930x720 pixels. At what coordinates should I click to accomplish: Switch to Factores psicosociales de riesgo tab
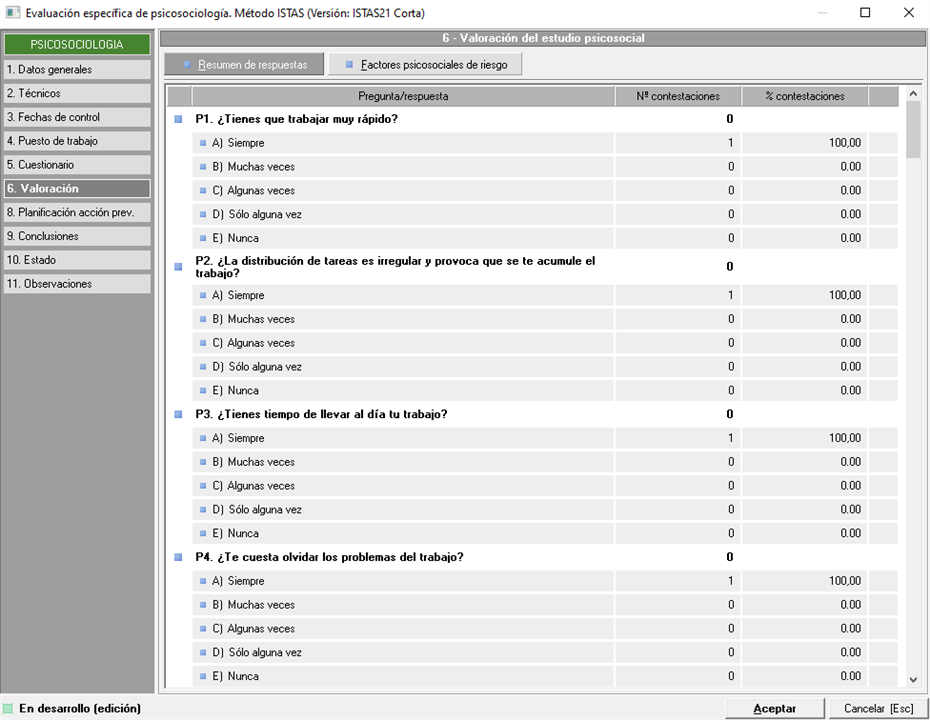(x=425, y=65)
